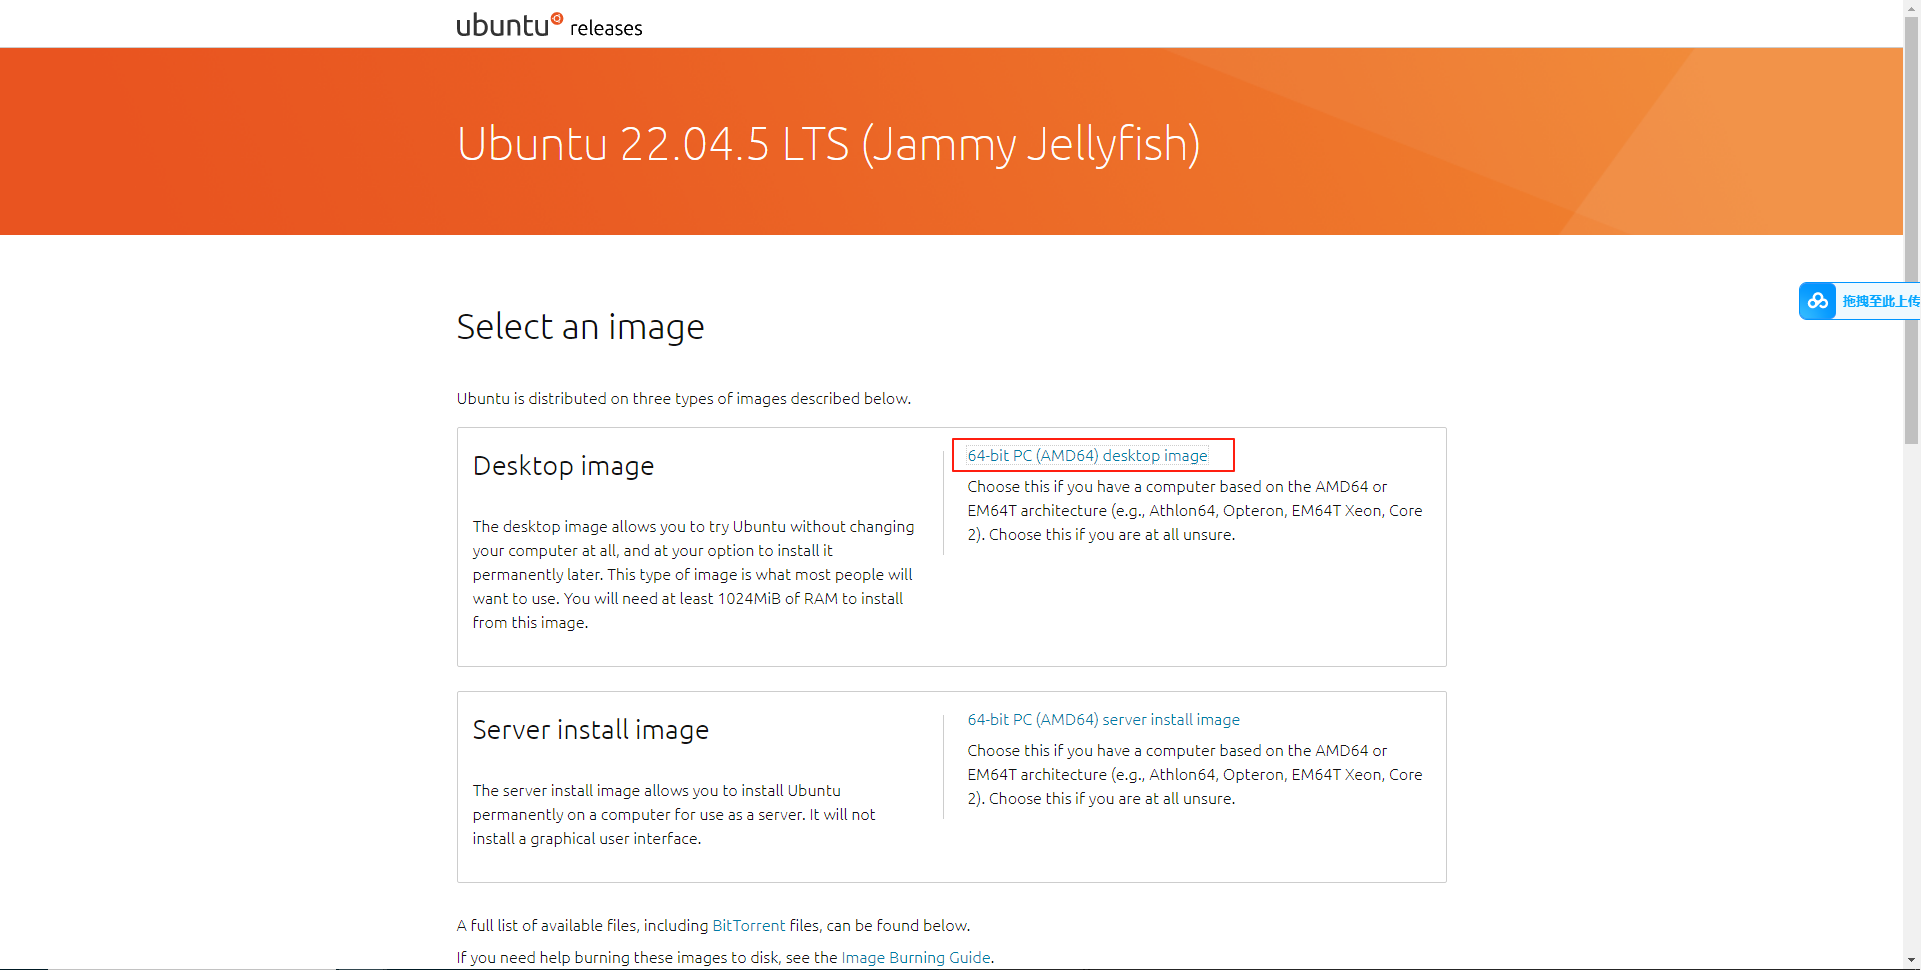
Task: Click 'The desktop image allows you to try' paragraph
Action: tap(693, 574)
